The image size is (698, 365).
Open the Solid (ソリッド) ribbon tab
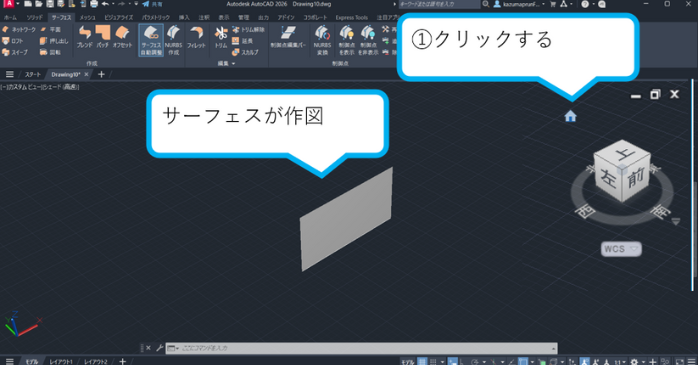pos(34,17)
